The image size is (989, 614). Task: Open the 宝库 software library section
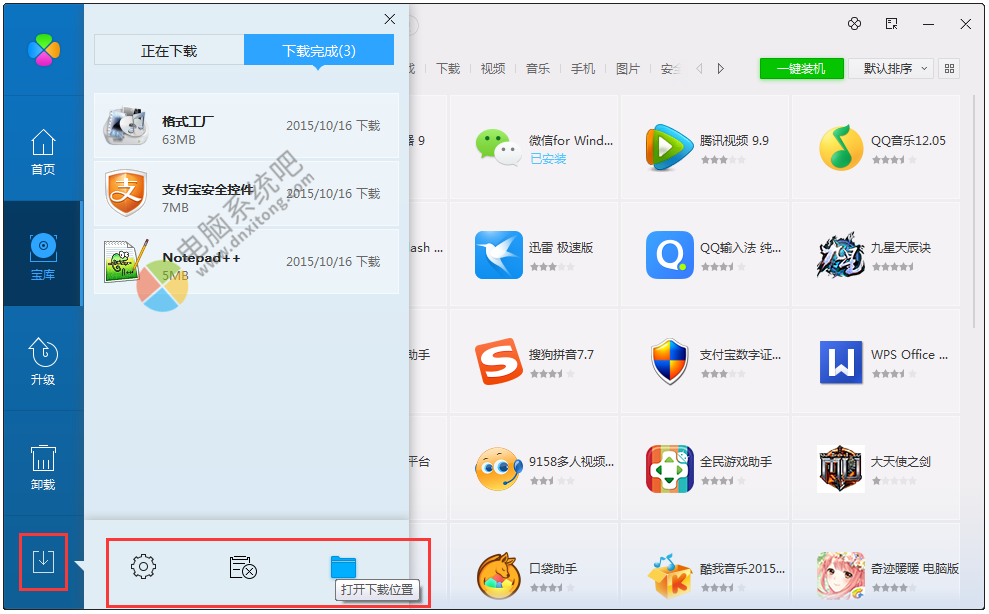coord(43,256)
